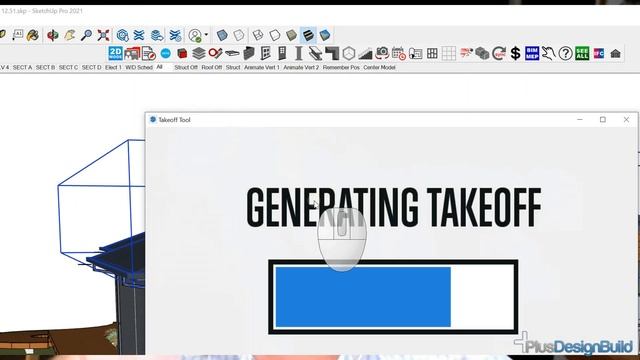Switch to the WD Sched scene tab
640x360 pixels.
(139, 67)
